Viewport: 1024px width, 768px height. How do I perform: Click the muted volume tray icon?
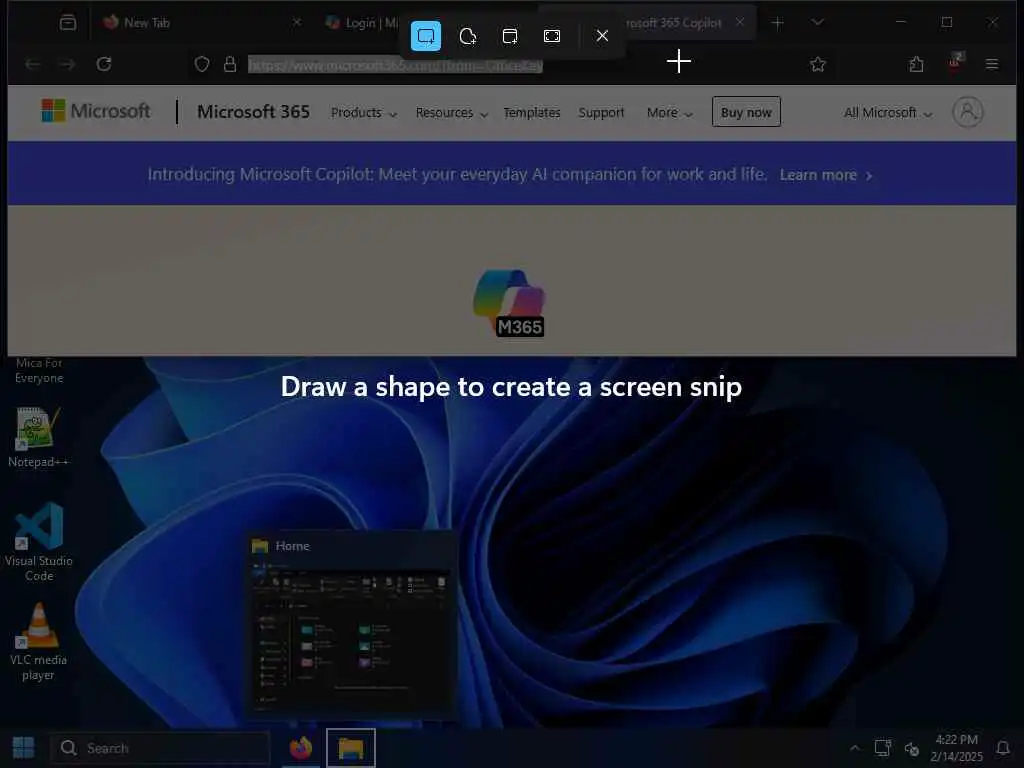click(912, 748)
